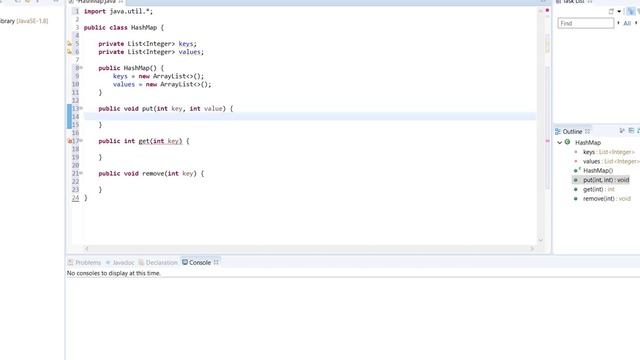Click the Outline view tab

click(572, 131)
